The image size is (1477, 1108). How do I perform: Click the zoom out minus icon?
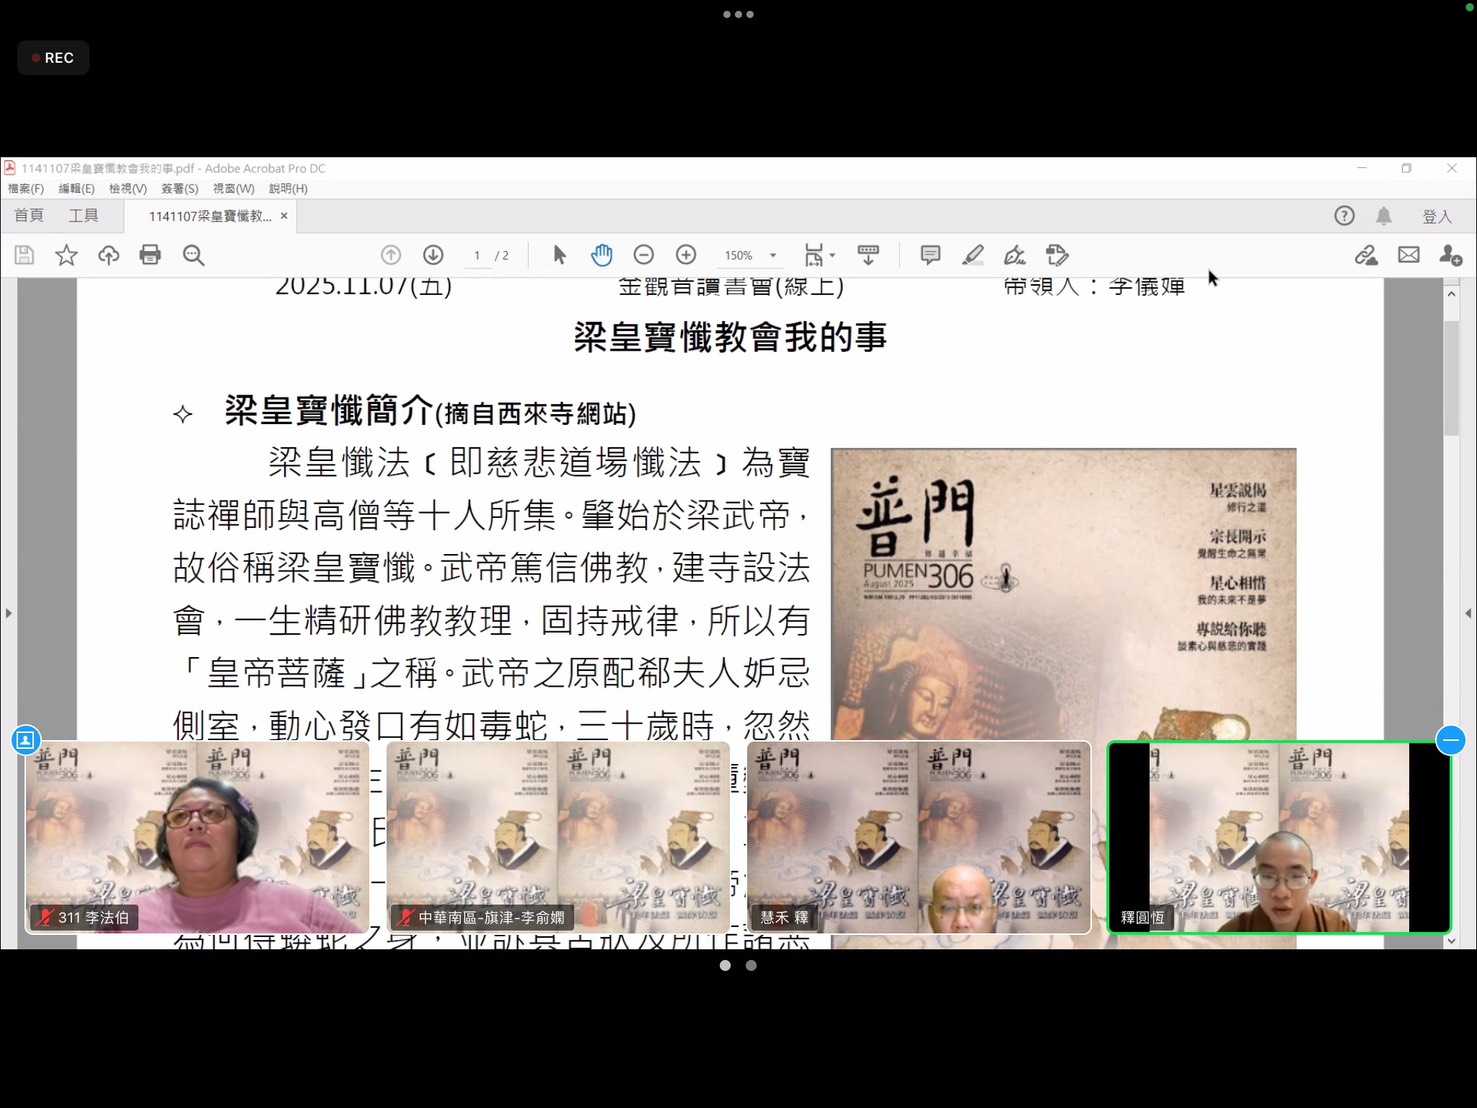click(x=644, y=255)
